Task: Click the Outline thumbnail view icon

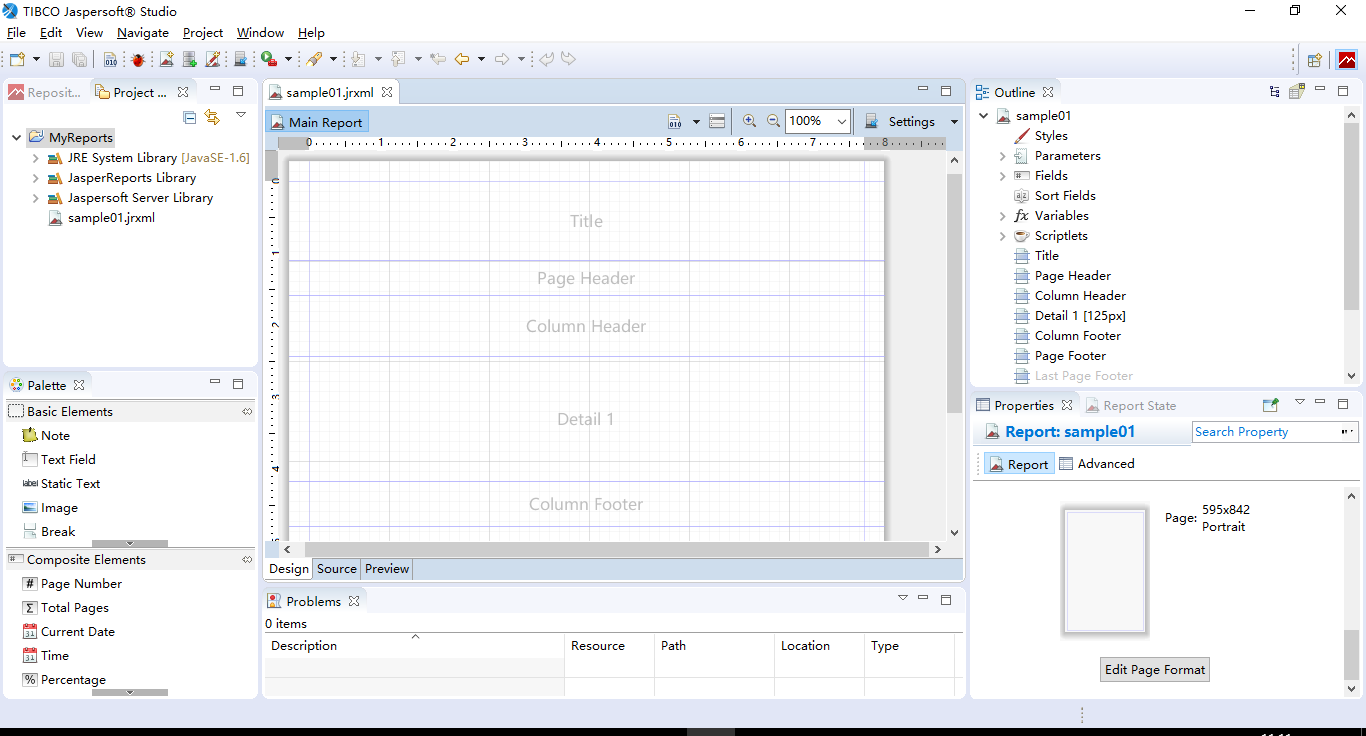Action: pyautogui.click(x=1297, y=91)
